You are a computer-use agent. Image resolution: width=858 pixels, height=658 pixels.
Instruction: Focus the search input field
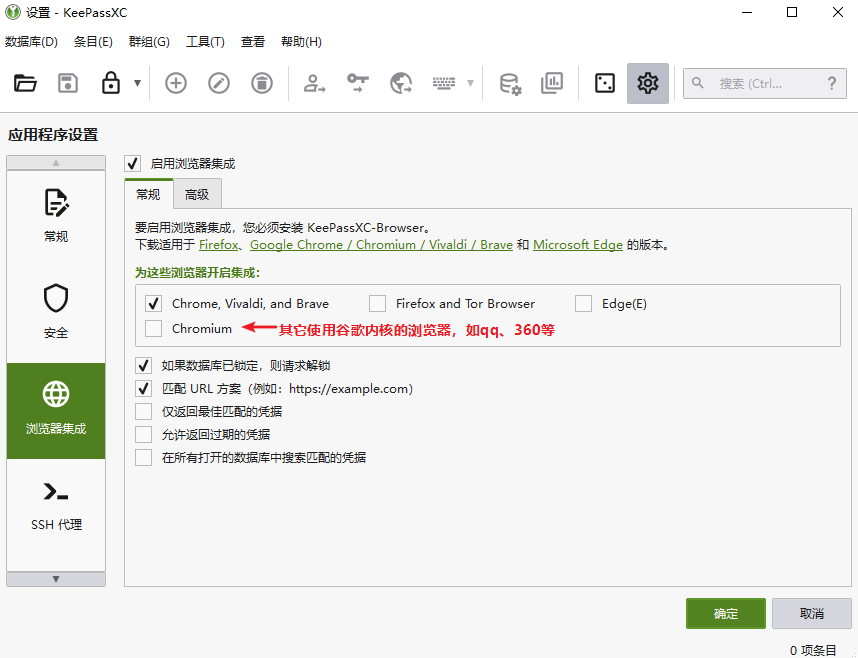point(765,83)
